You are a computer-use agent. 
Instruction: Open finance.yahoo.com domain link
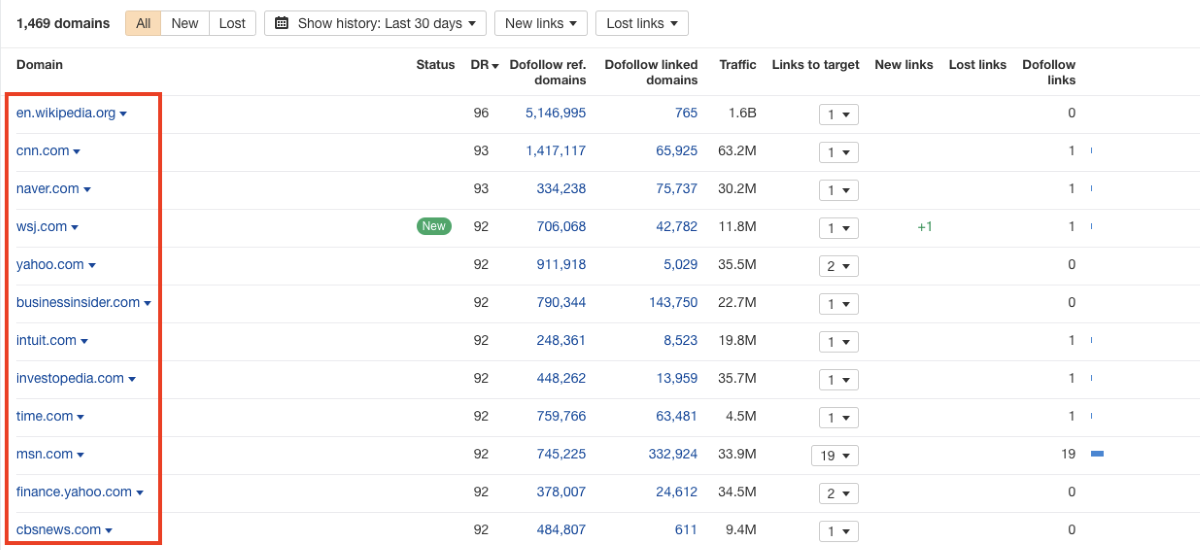pos(74,493)
